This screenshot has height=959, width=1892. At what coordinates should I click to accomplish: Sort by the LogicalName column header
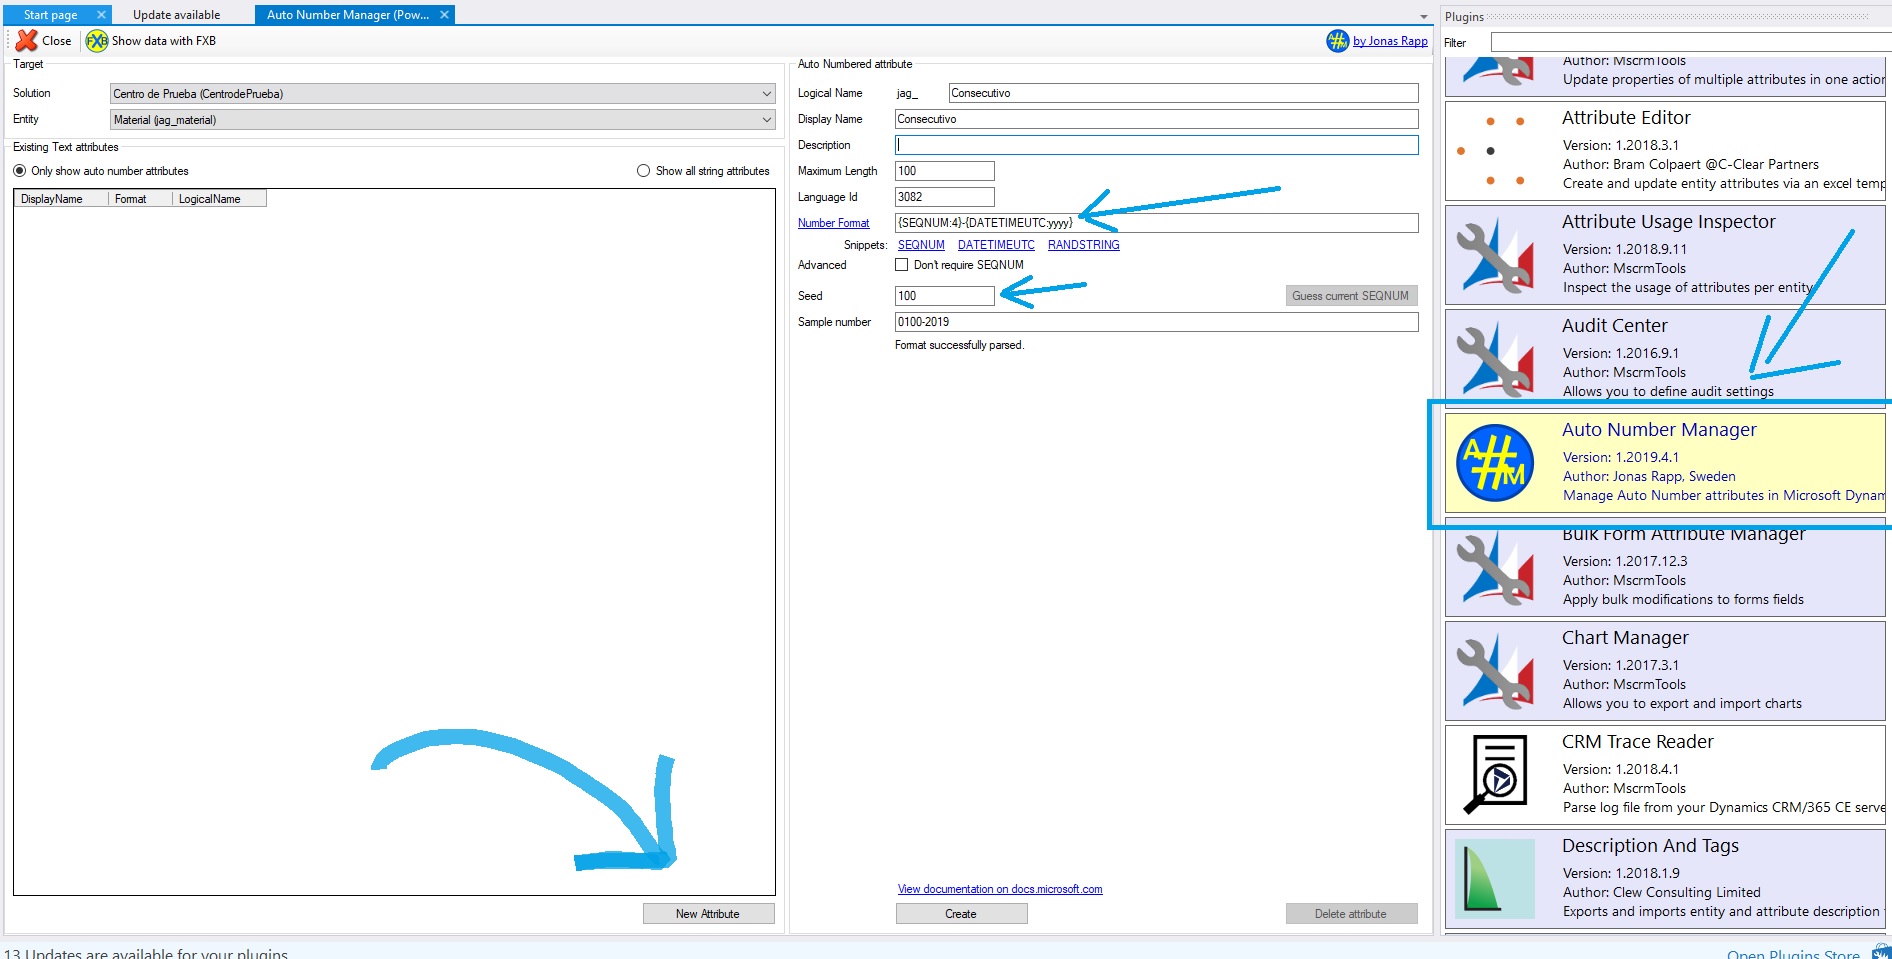(x=219, y=199)
